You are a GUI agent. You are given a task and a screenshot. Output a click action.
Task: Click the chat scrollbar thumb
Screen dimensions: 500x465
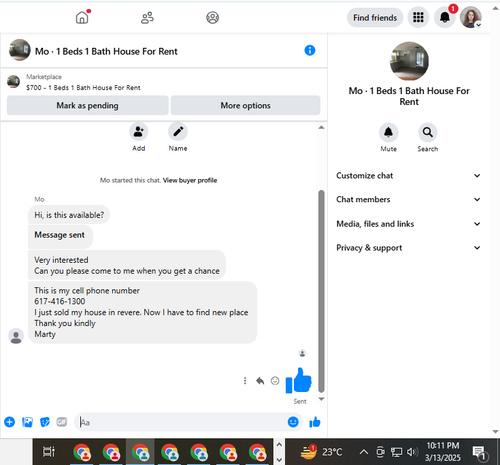[x=321, y=291]
